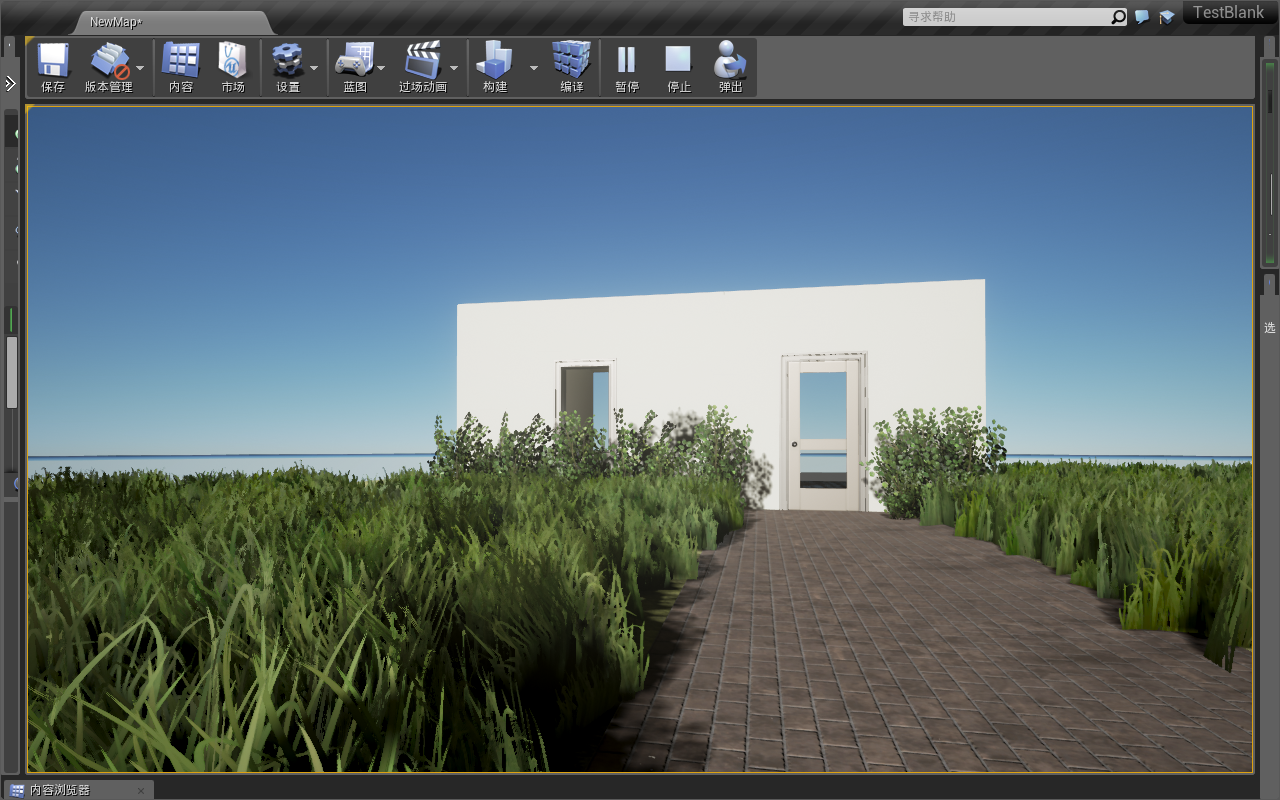Open the tutorials graduation cap icon

pyautogui.click(x=1166, y=17)
